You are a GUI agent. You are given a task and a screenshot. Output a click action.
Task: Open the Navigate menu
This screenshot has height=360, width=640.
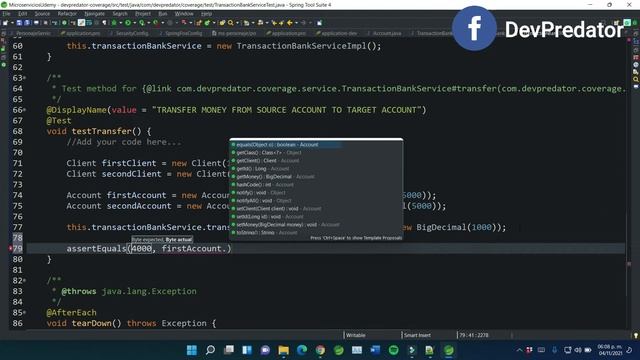[x=95, y=13]
